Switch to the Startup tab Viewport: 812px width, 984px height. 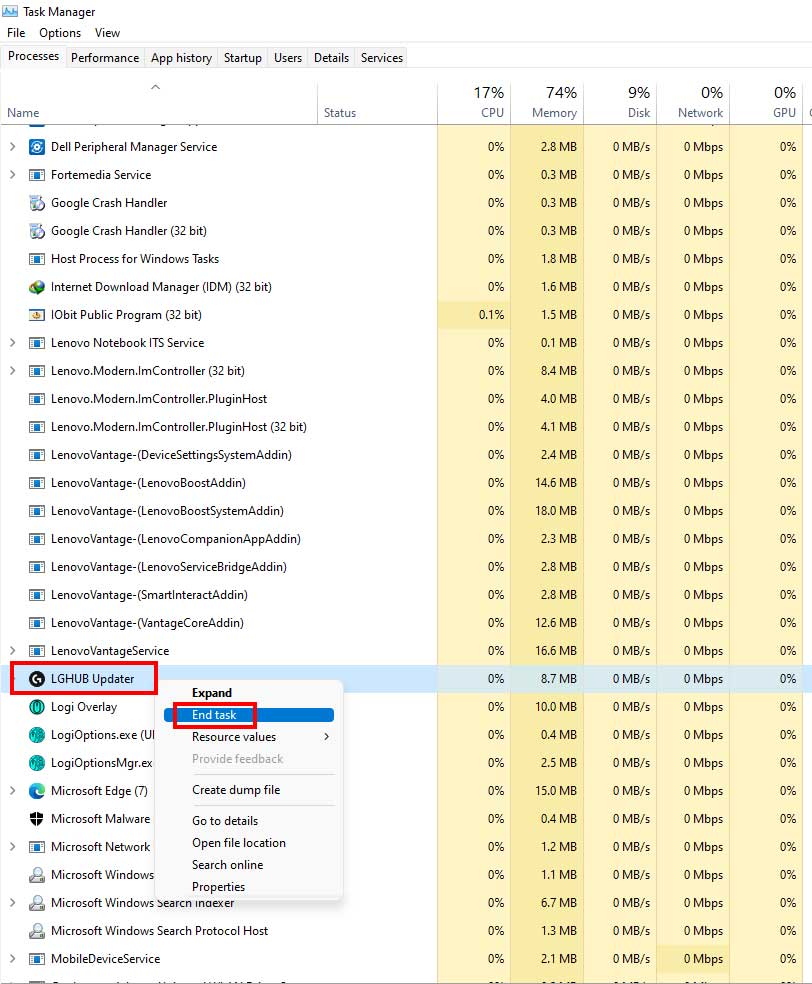click(x=243, y=58)
